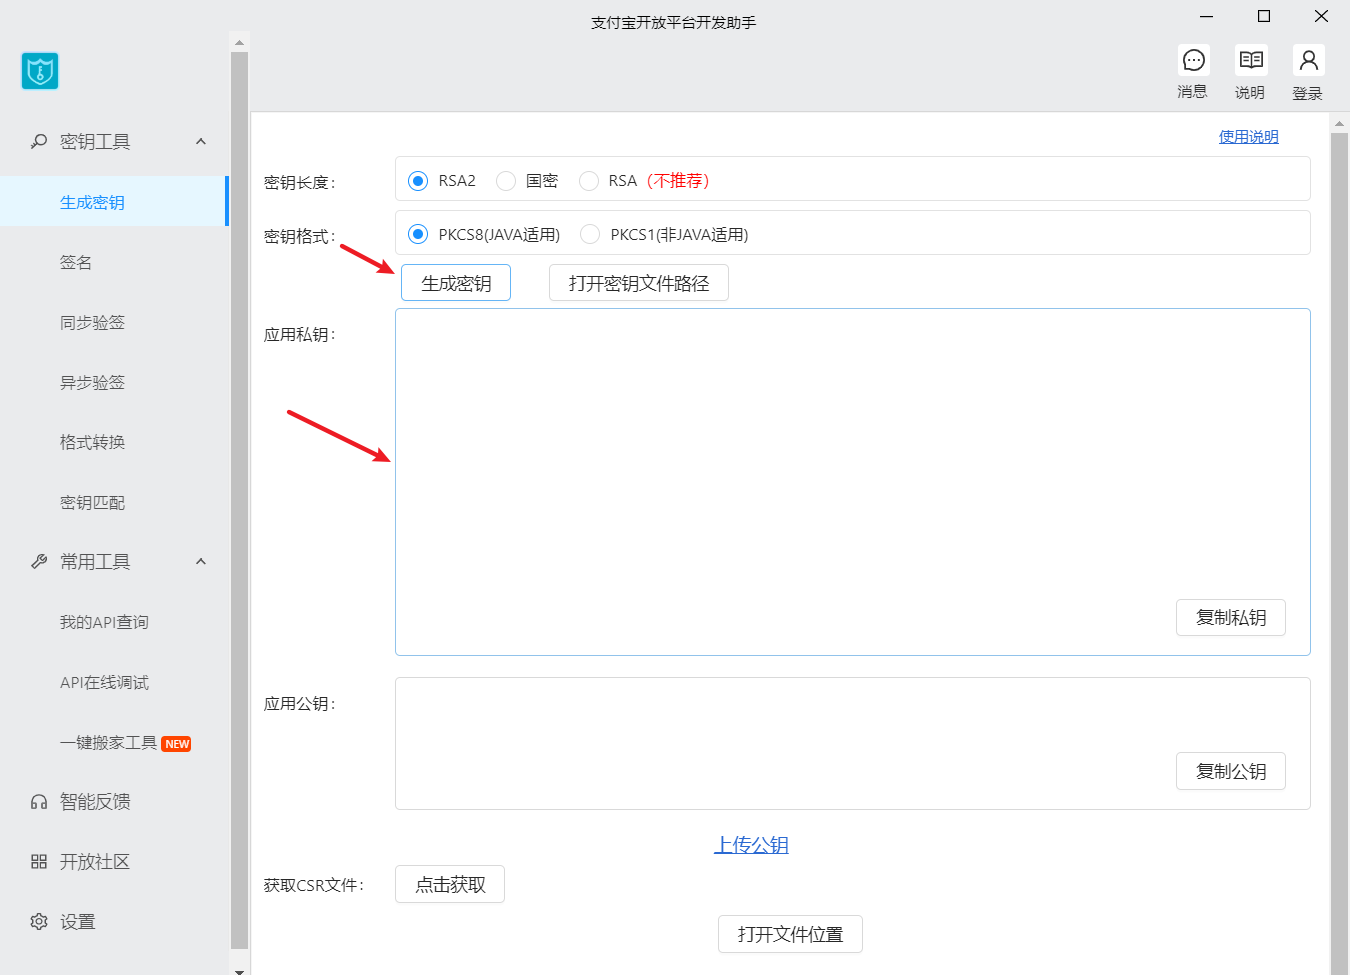Click inside the 应用私钥 text area

pos(853,482)
